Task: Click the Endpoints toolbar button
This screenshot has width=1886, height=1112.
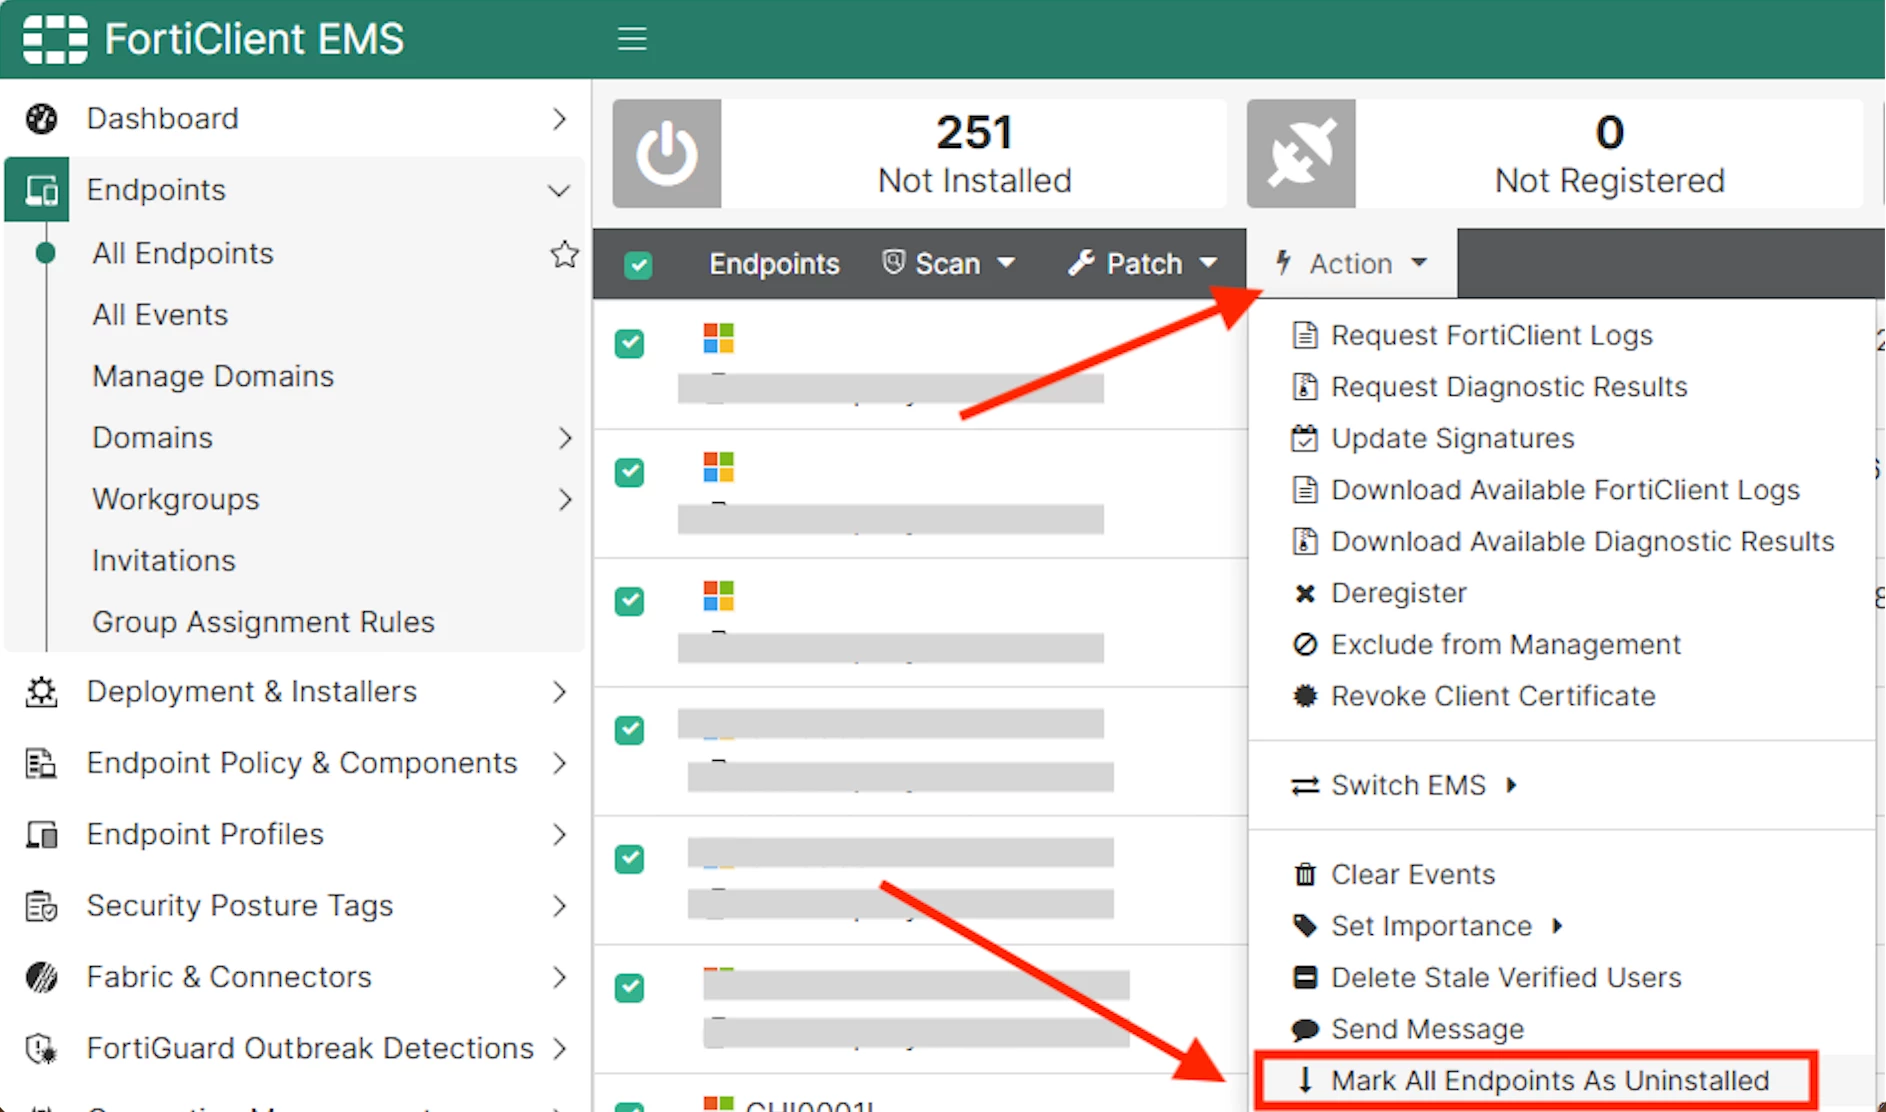Action: click(x=774, y=264)
